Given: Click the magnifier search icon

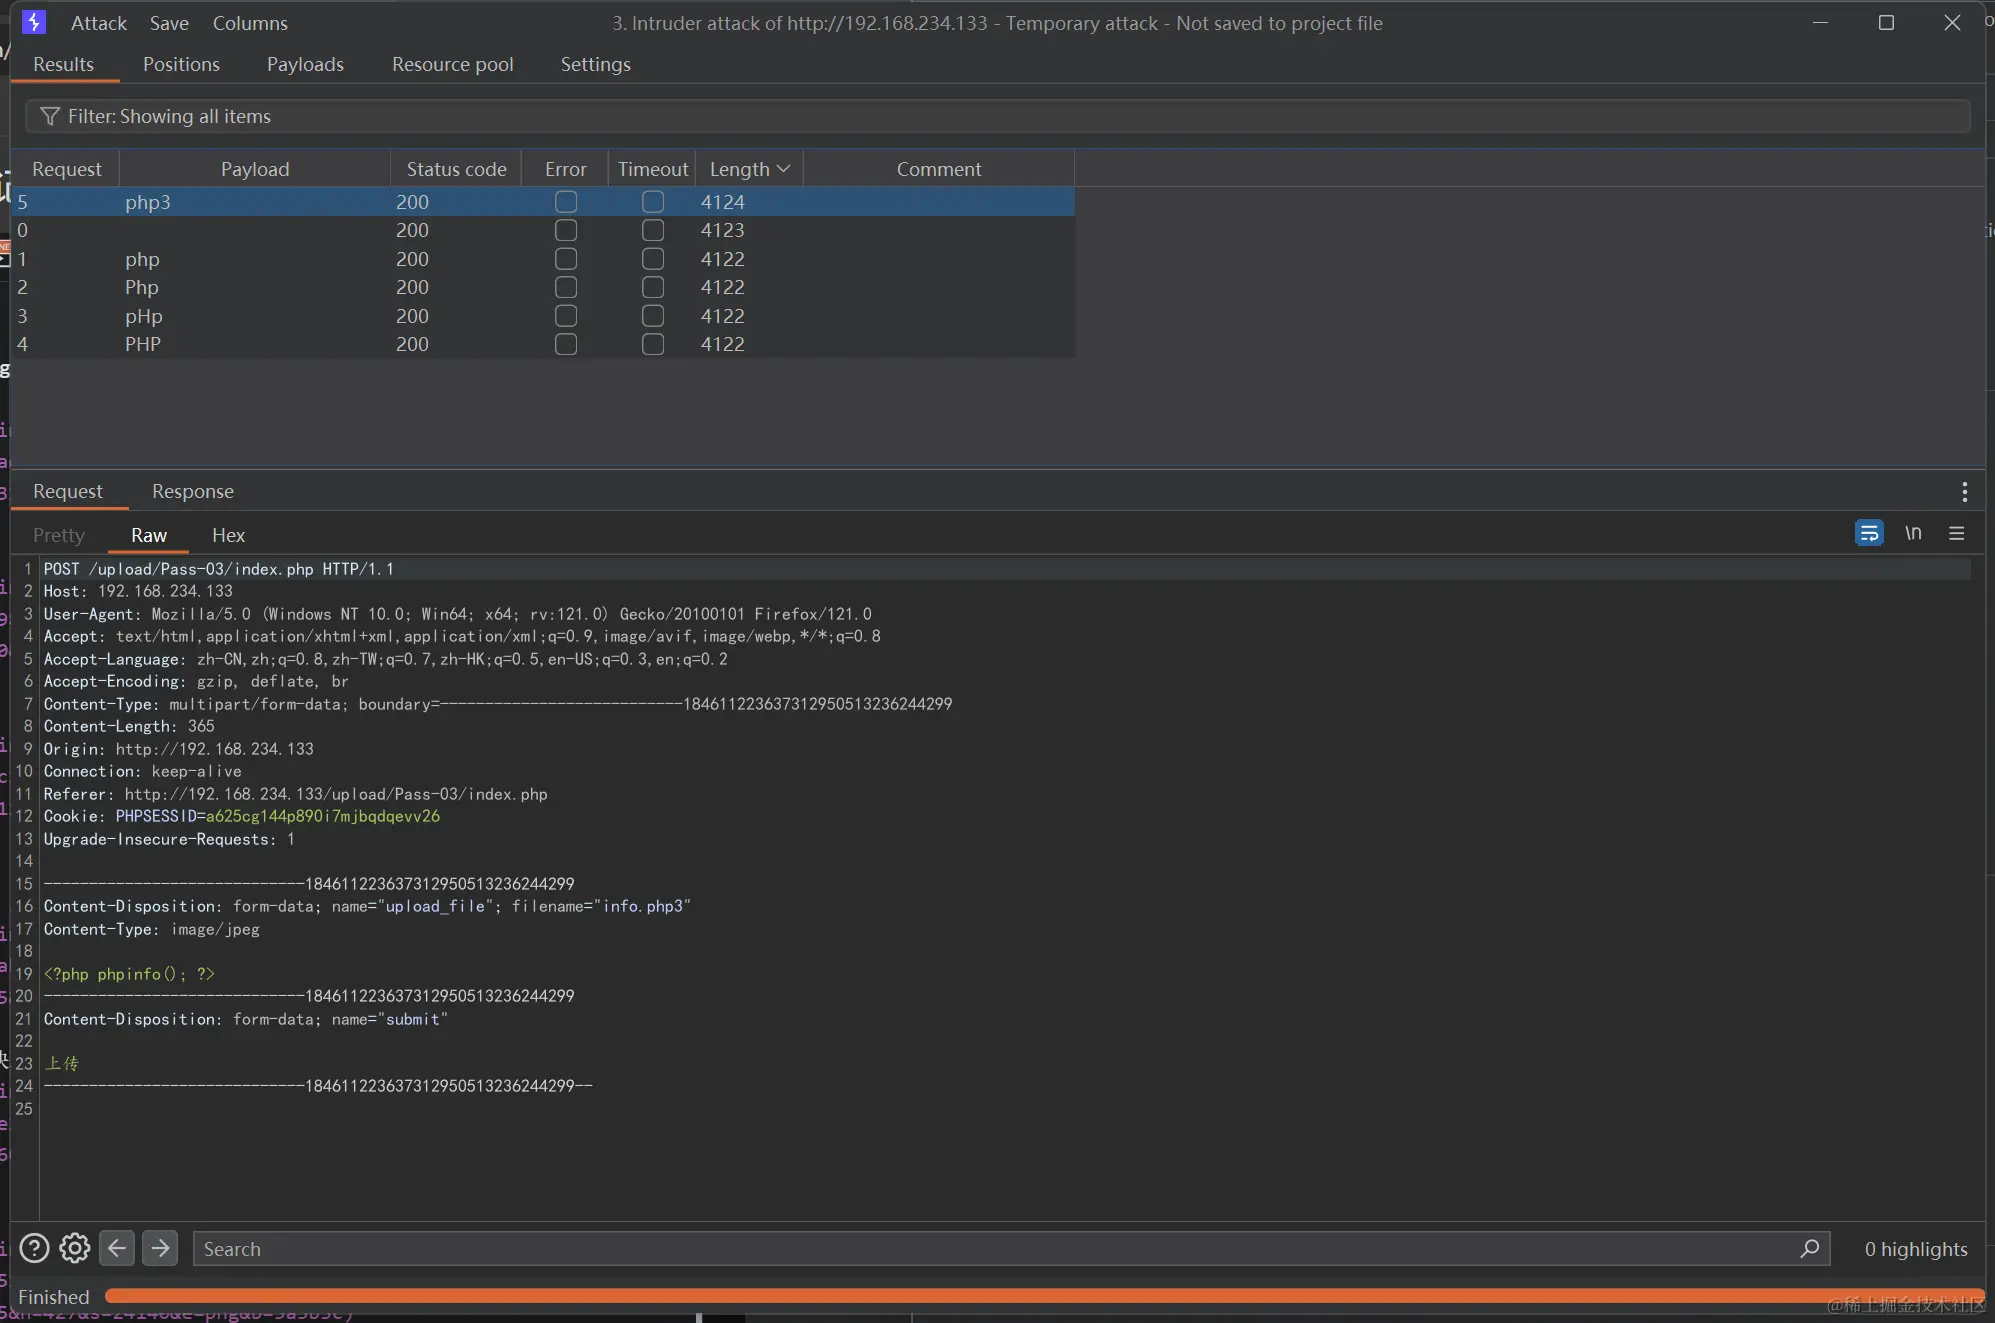Looking at the screenshot, I should [x=1810, y=1248].
